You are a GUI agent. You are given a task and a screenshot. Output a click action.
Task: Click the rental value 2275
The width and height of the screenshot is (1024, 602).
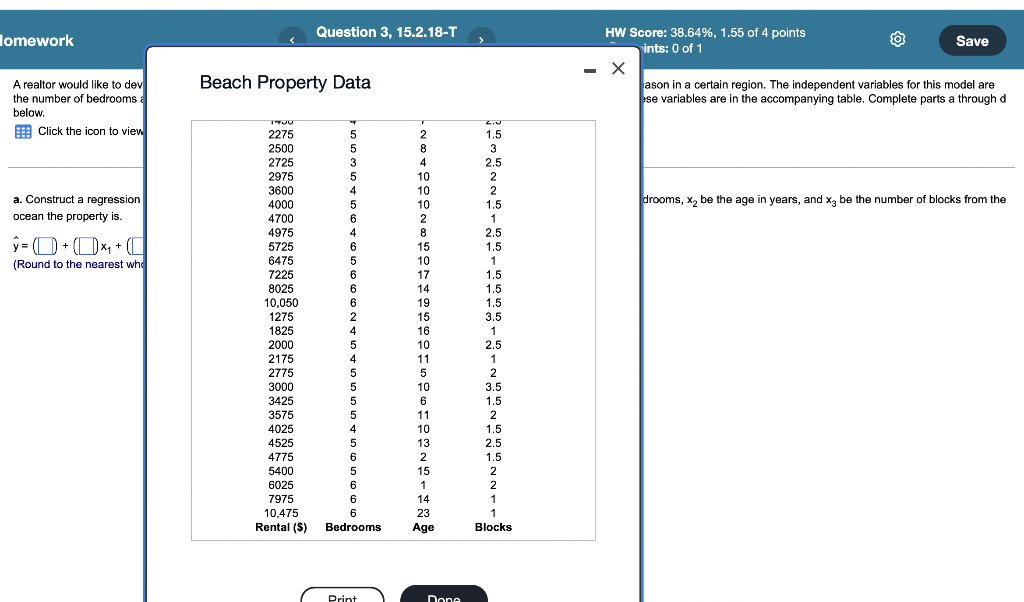(x=281, y=135)
